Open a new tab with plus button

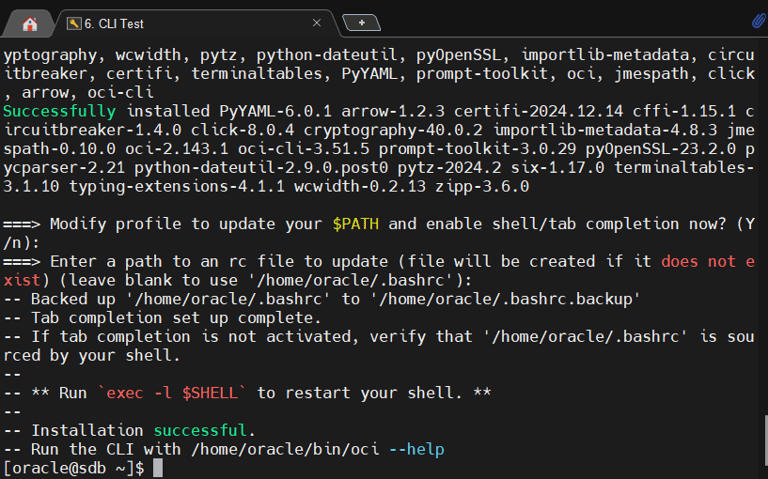click(x=361, y=23)
